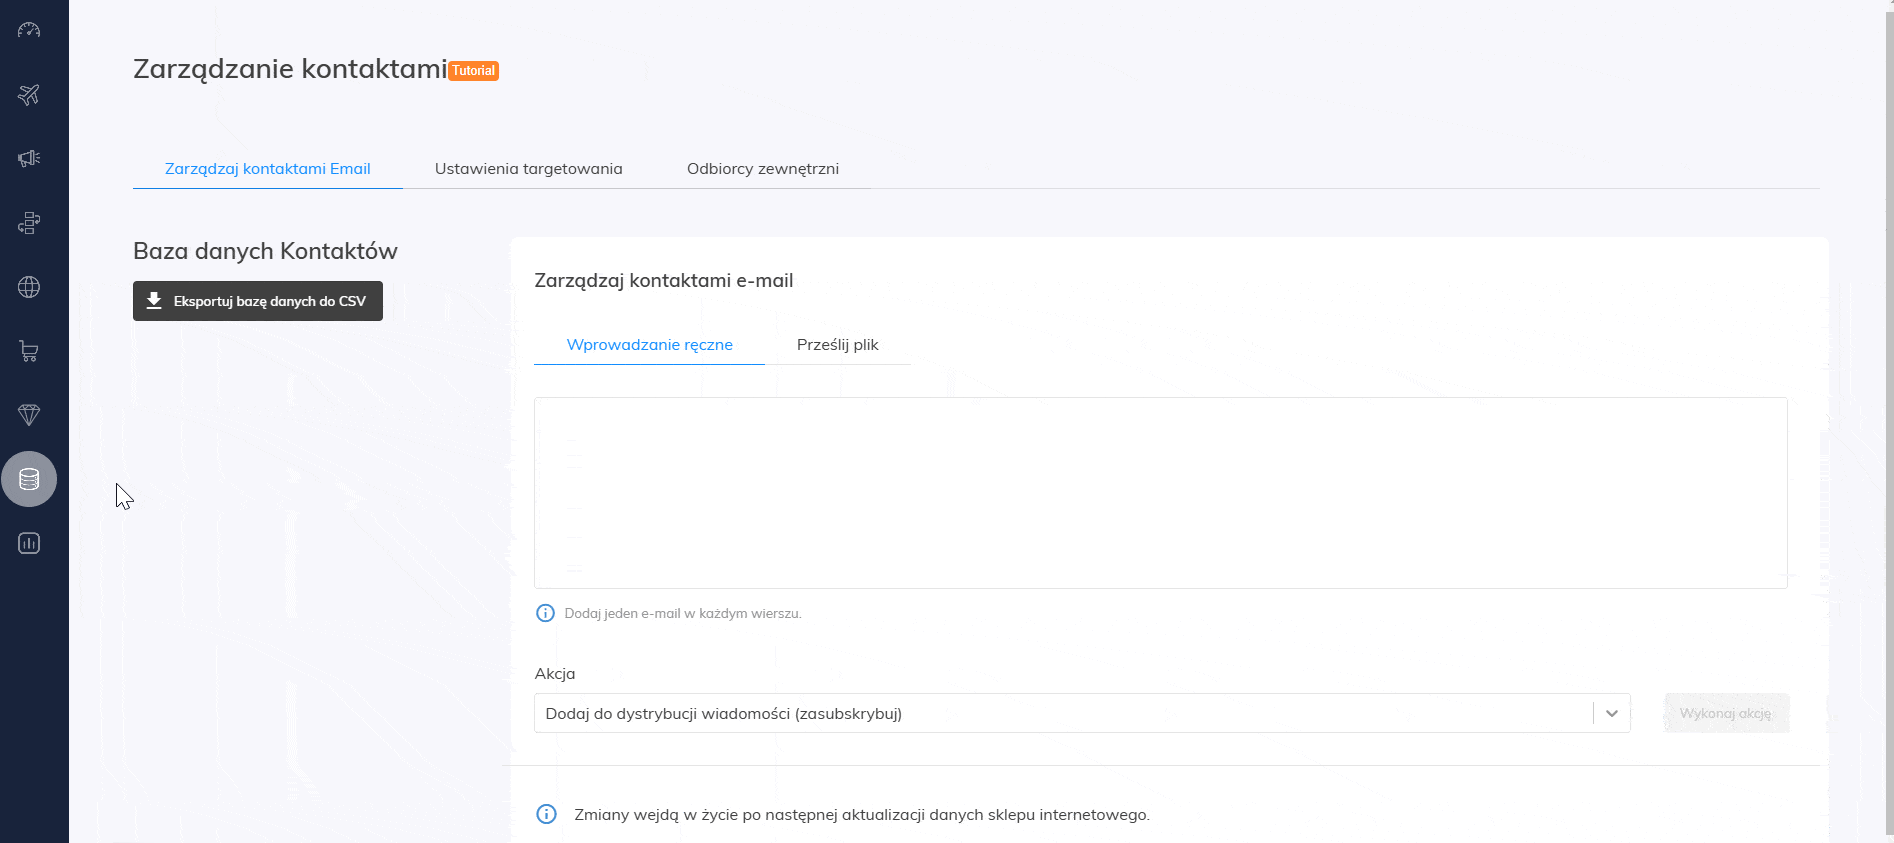Click the Wykonaj akcję button
The image size is (1894, 843).
tap(1726, 713)
